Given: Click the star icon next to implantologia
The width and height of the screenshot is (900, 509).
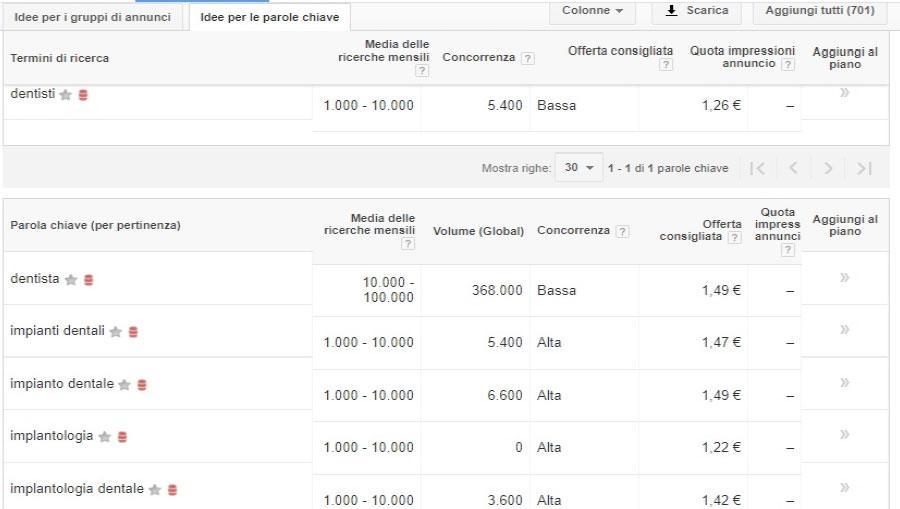Looking at the screenshot, I should (x=104, y=437).
